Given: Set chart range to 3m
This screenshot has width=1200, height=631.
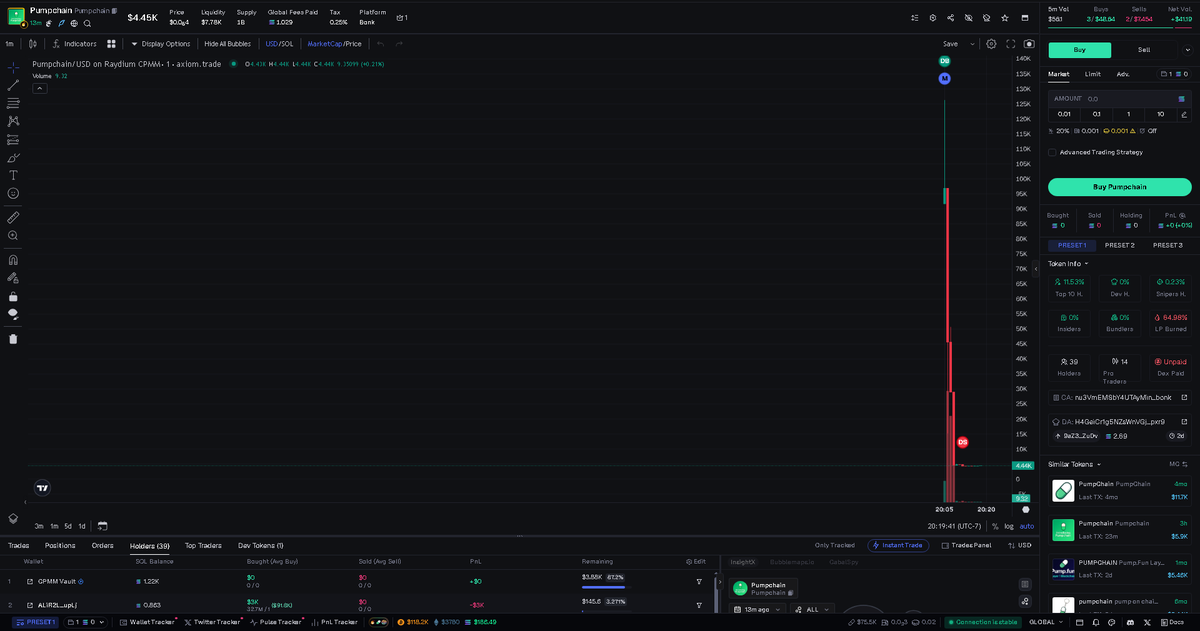Looking at the screenshot, I should (x=39, y=526).
